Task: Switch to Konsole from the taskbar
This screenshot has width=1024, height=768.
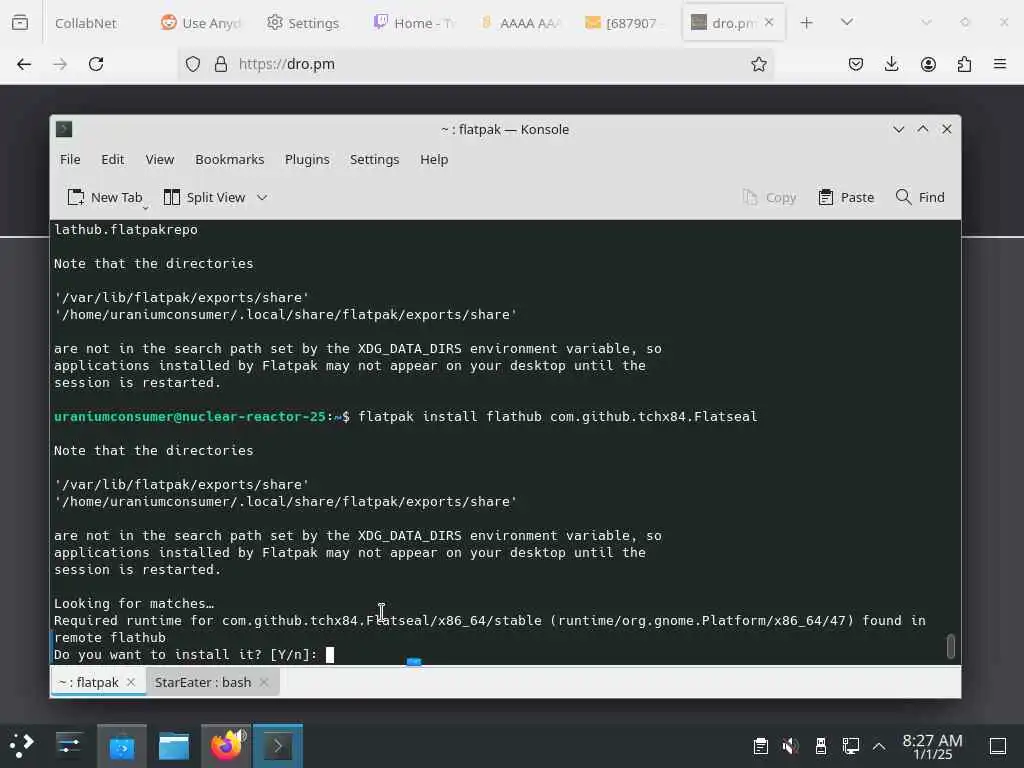Action: point(278,745)
